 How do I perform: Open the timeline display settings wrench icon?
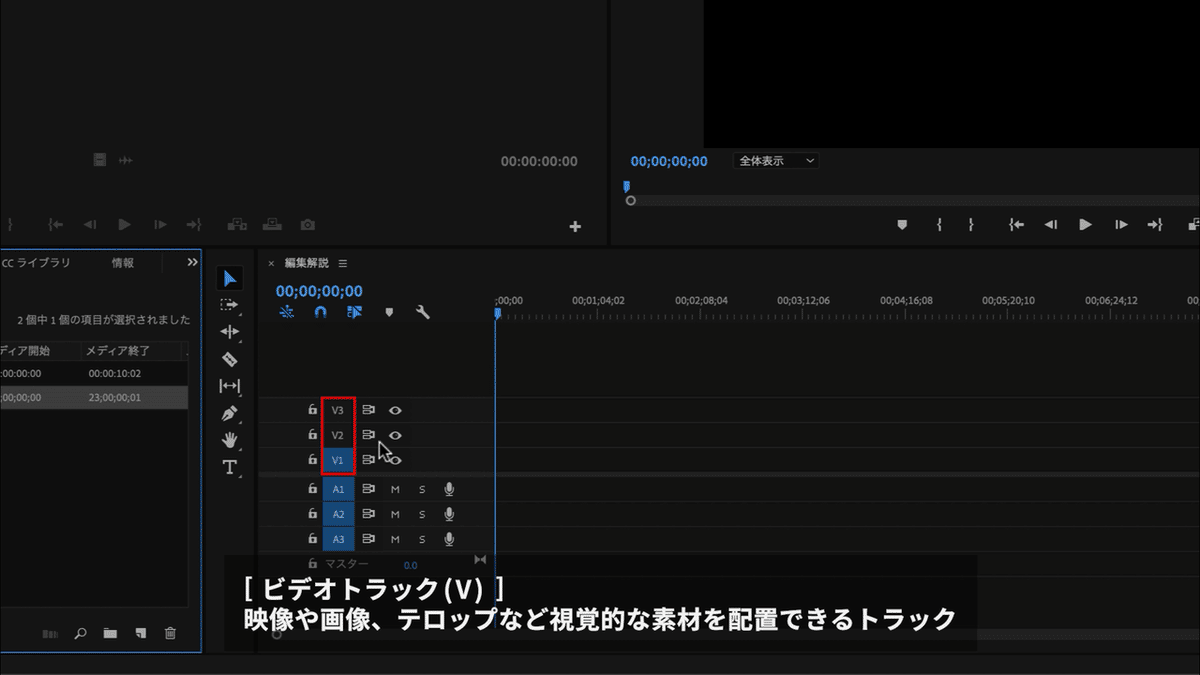pos(423,312)
